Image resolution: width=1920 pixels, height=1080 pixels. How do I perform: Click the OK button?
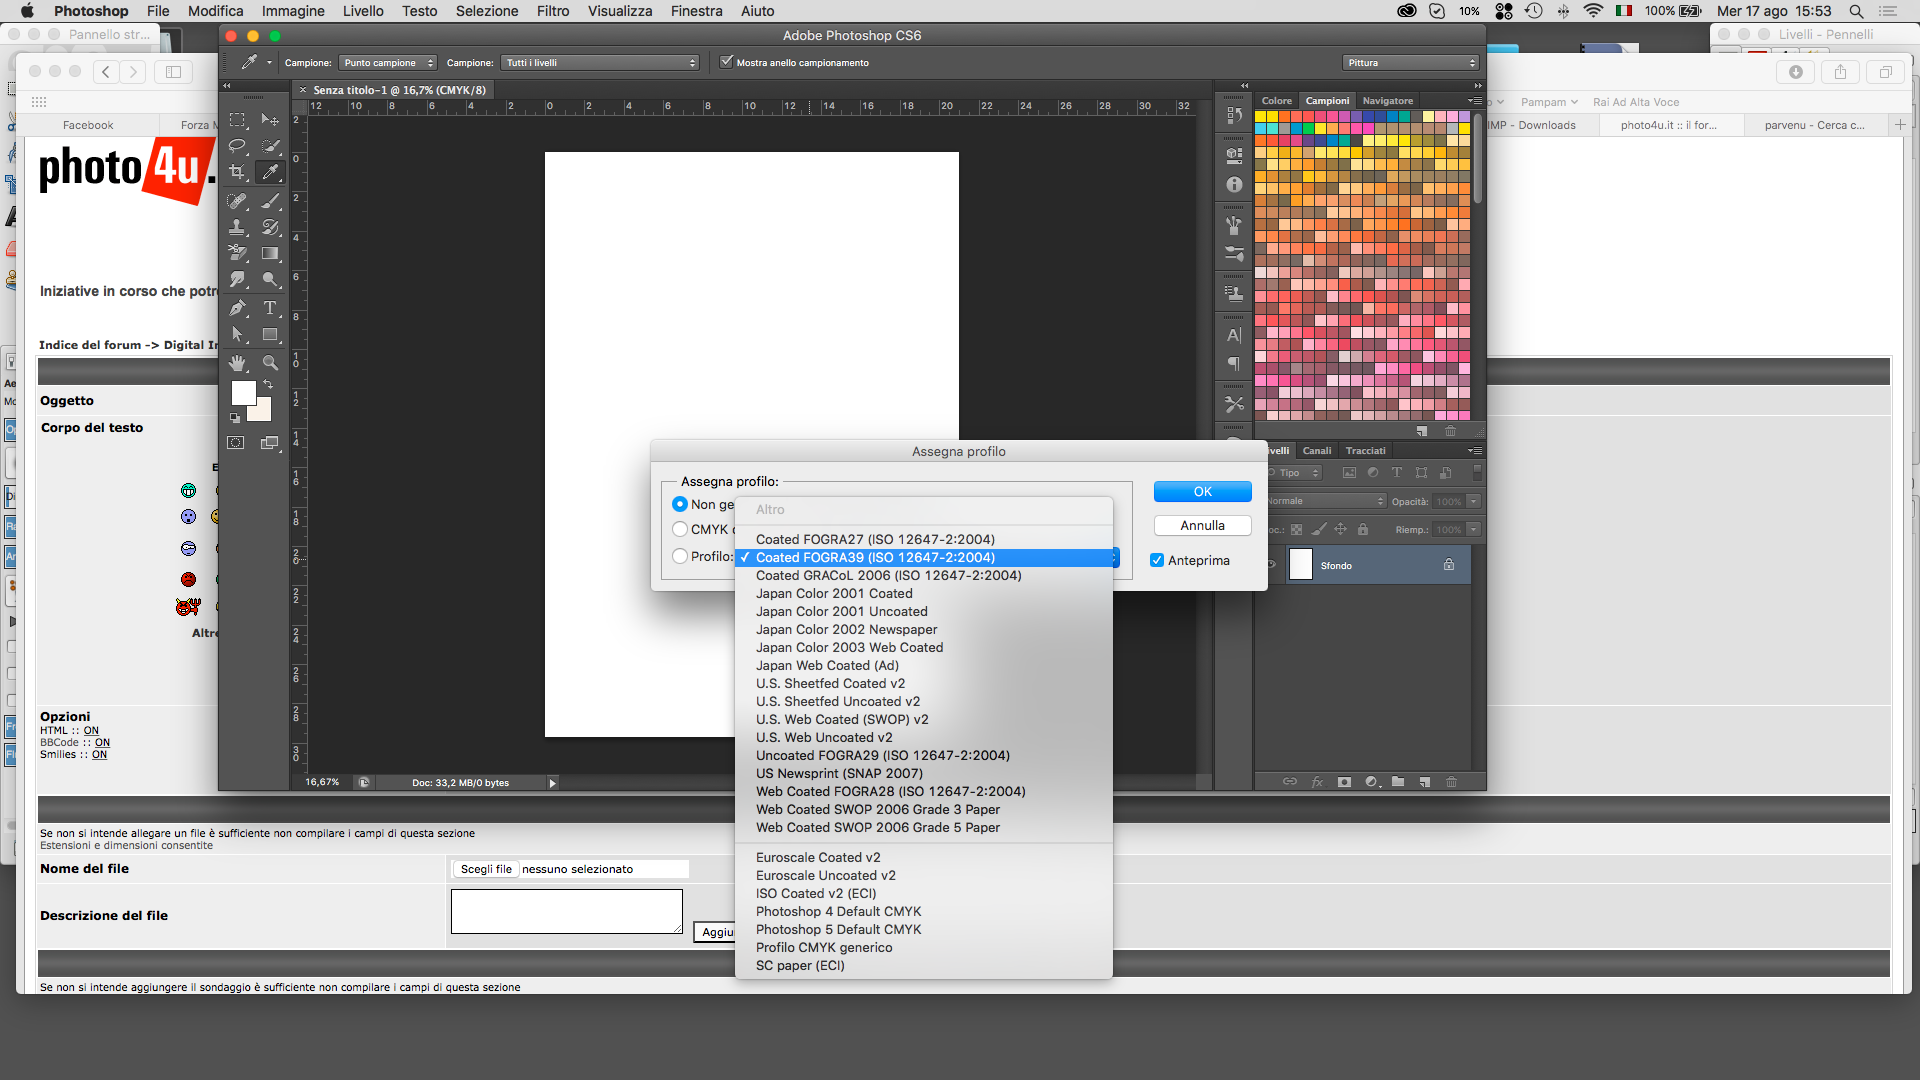(1202, 491)
